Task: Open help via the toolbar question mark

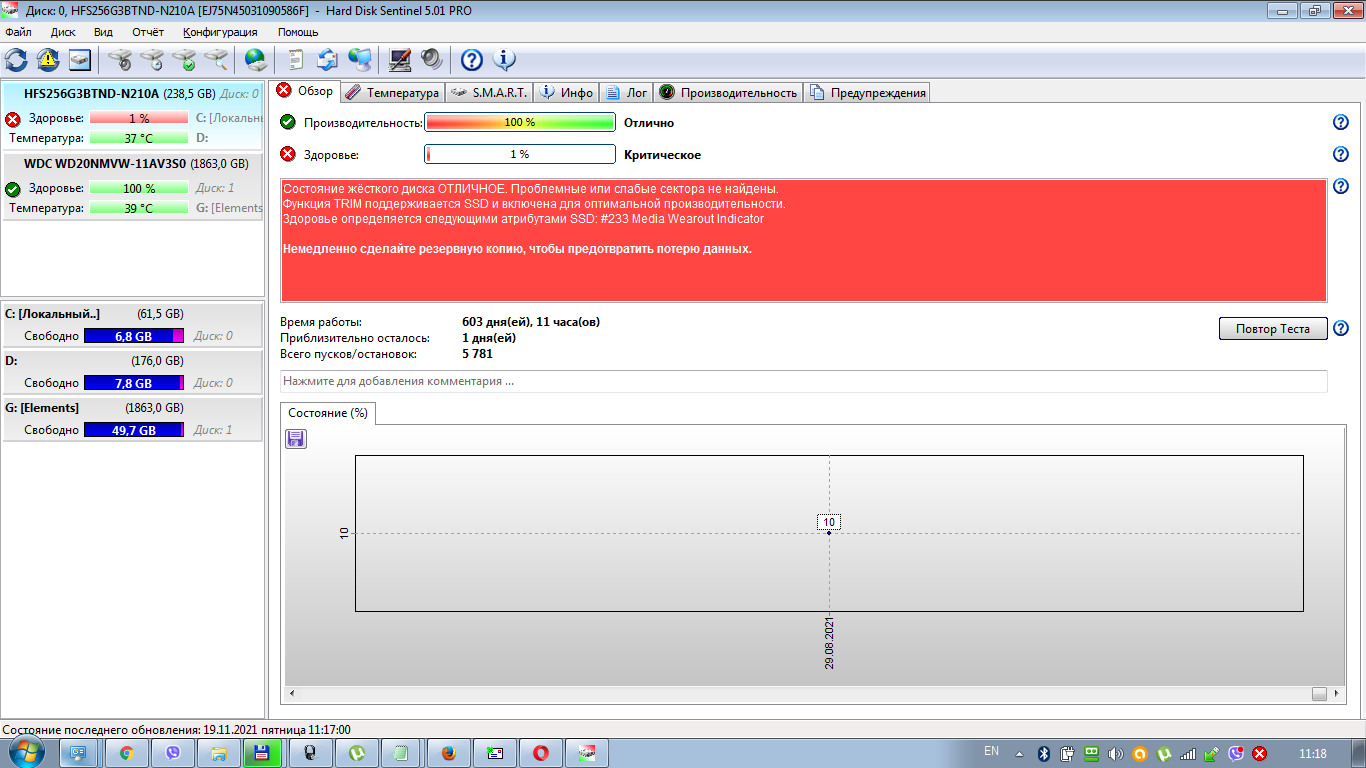Action: click(x=471, y=60)
